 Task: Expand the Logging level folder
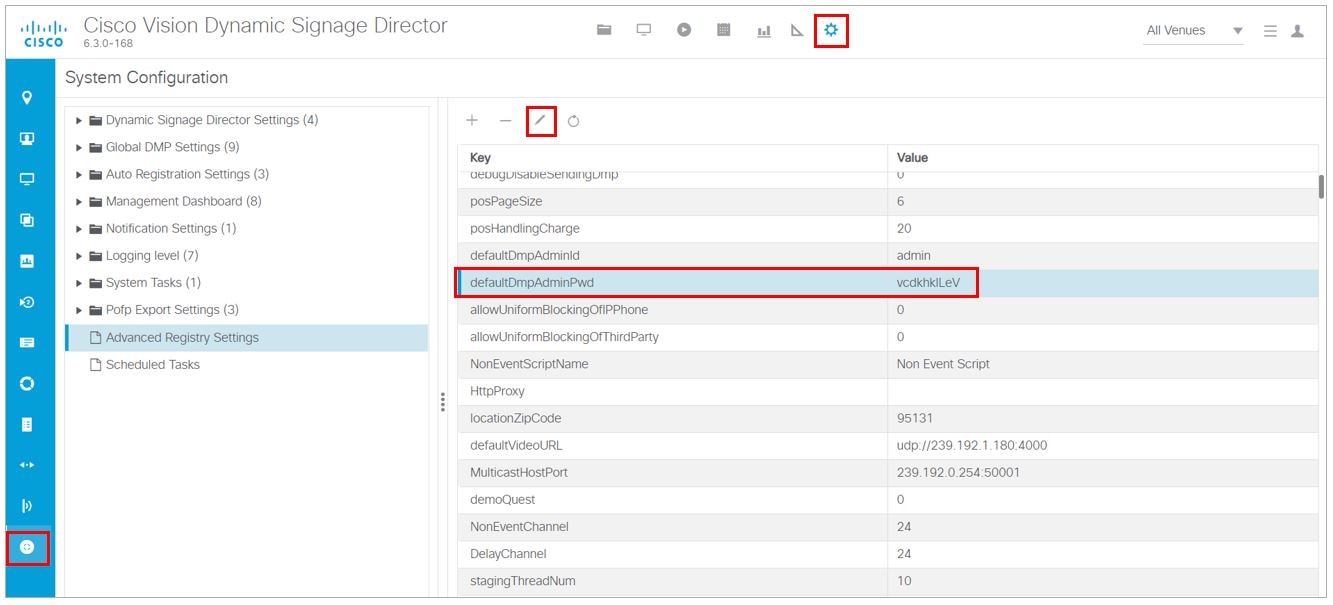click(x=80, y=256)
